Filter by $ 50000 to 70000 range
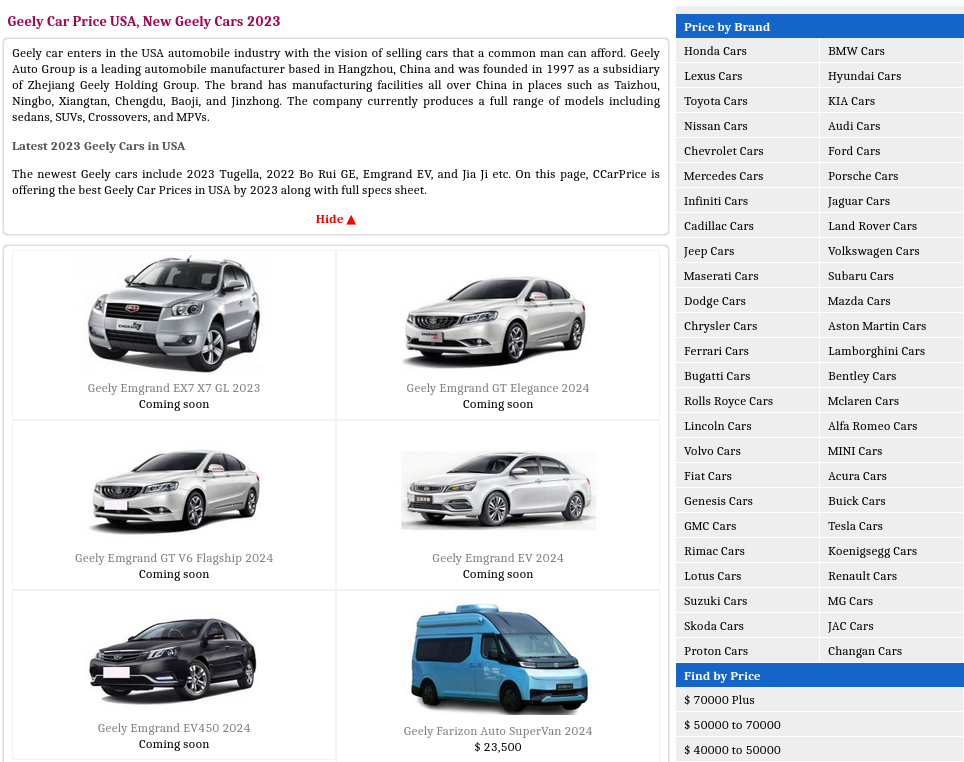 [732, 725]
